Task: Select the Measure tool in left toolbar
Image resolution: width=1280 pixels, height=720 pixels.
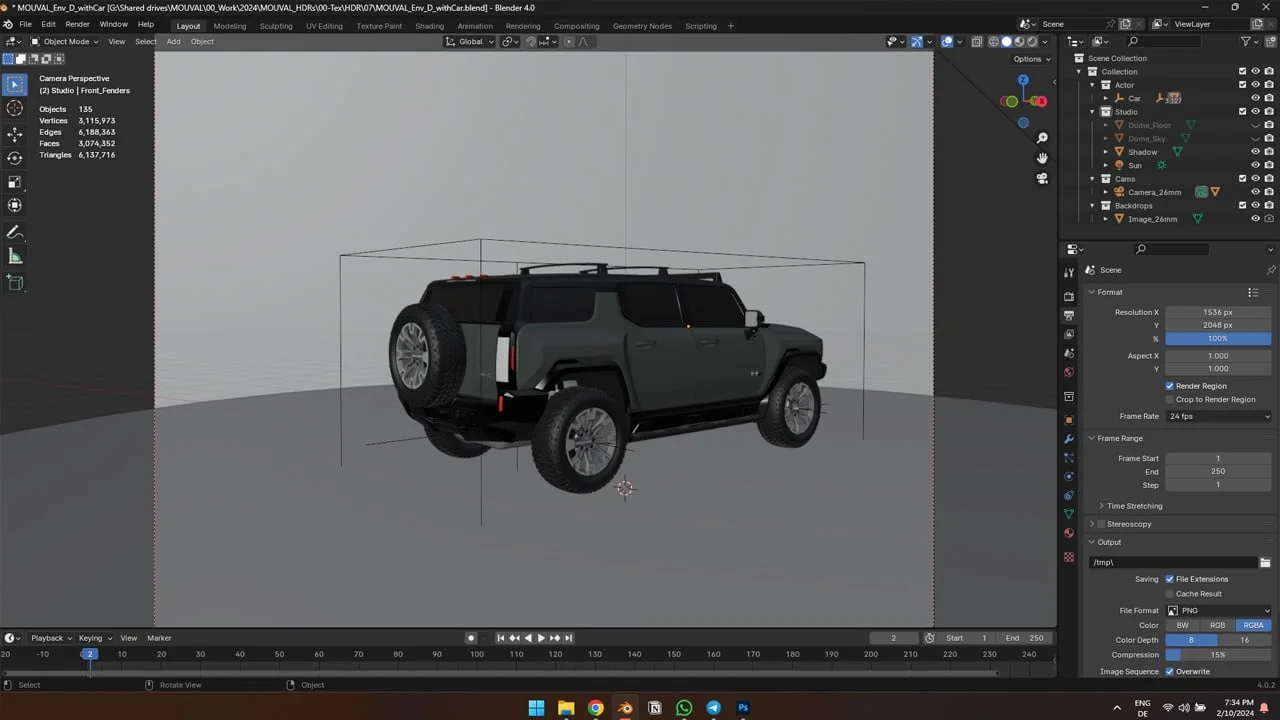Action: 14,256
